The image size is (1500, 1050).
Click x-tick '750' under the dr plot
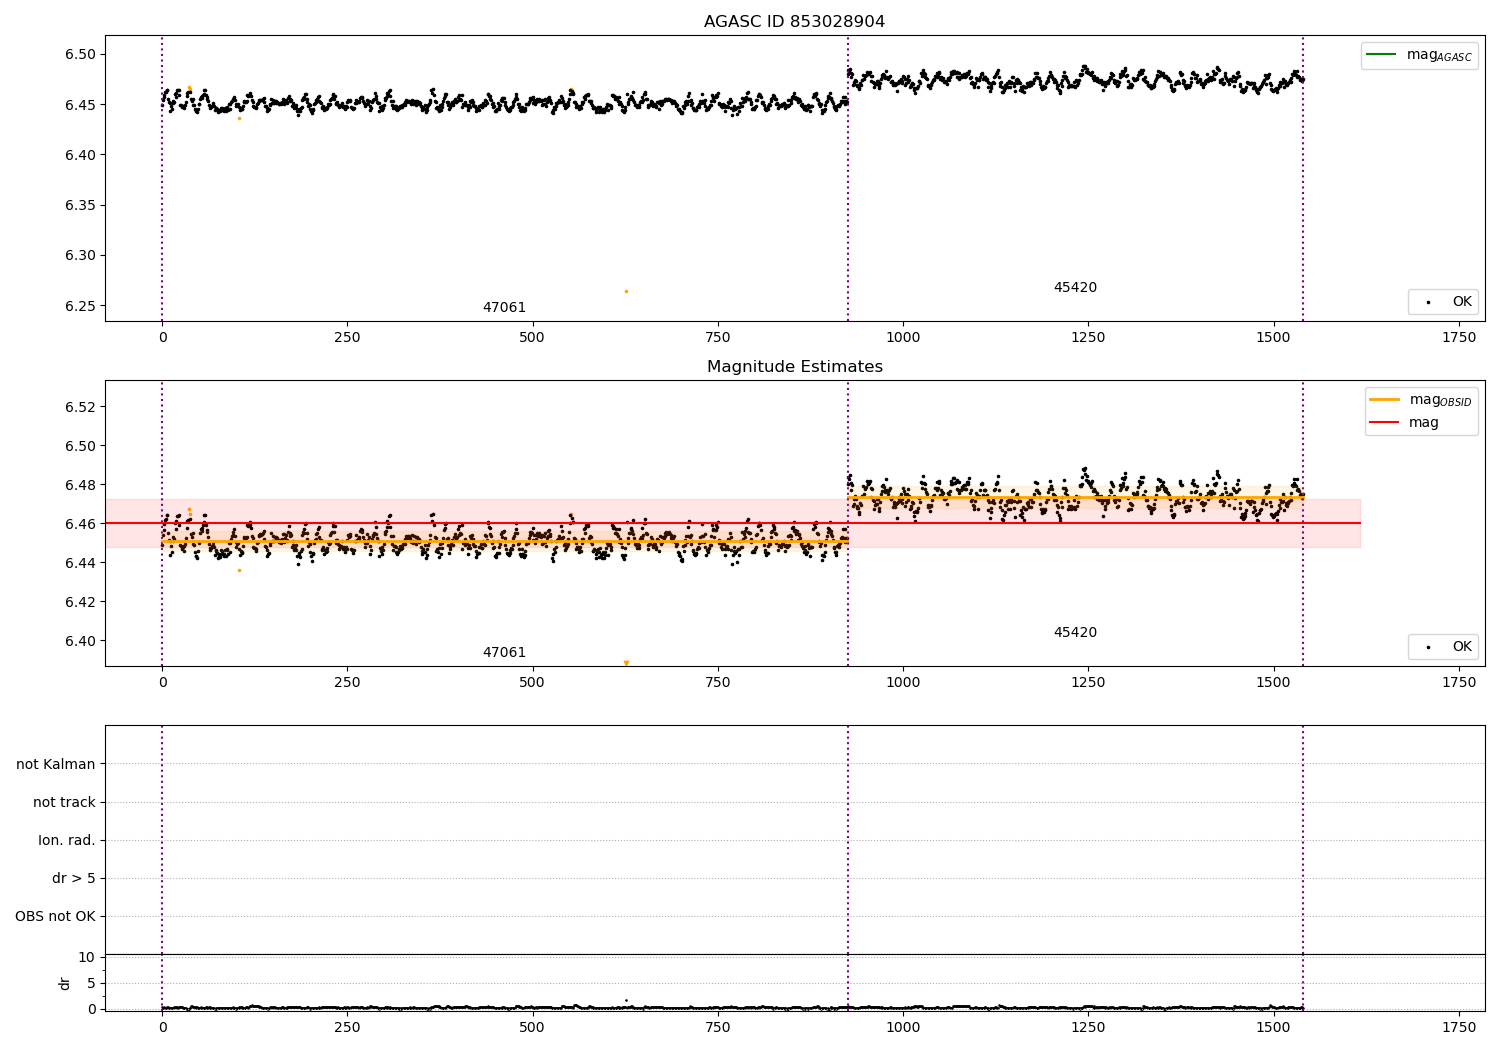click(718, 1027)
